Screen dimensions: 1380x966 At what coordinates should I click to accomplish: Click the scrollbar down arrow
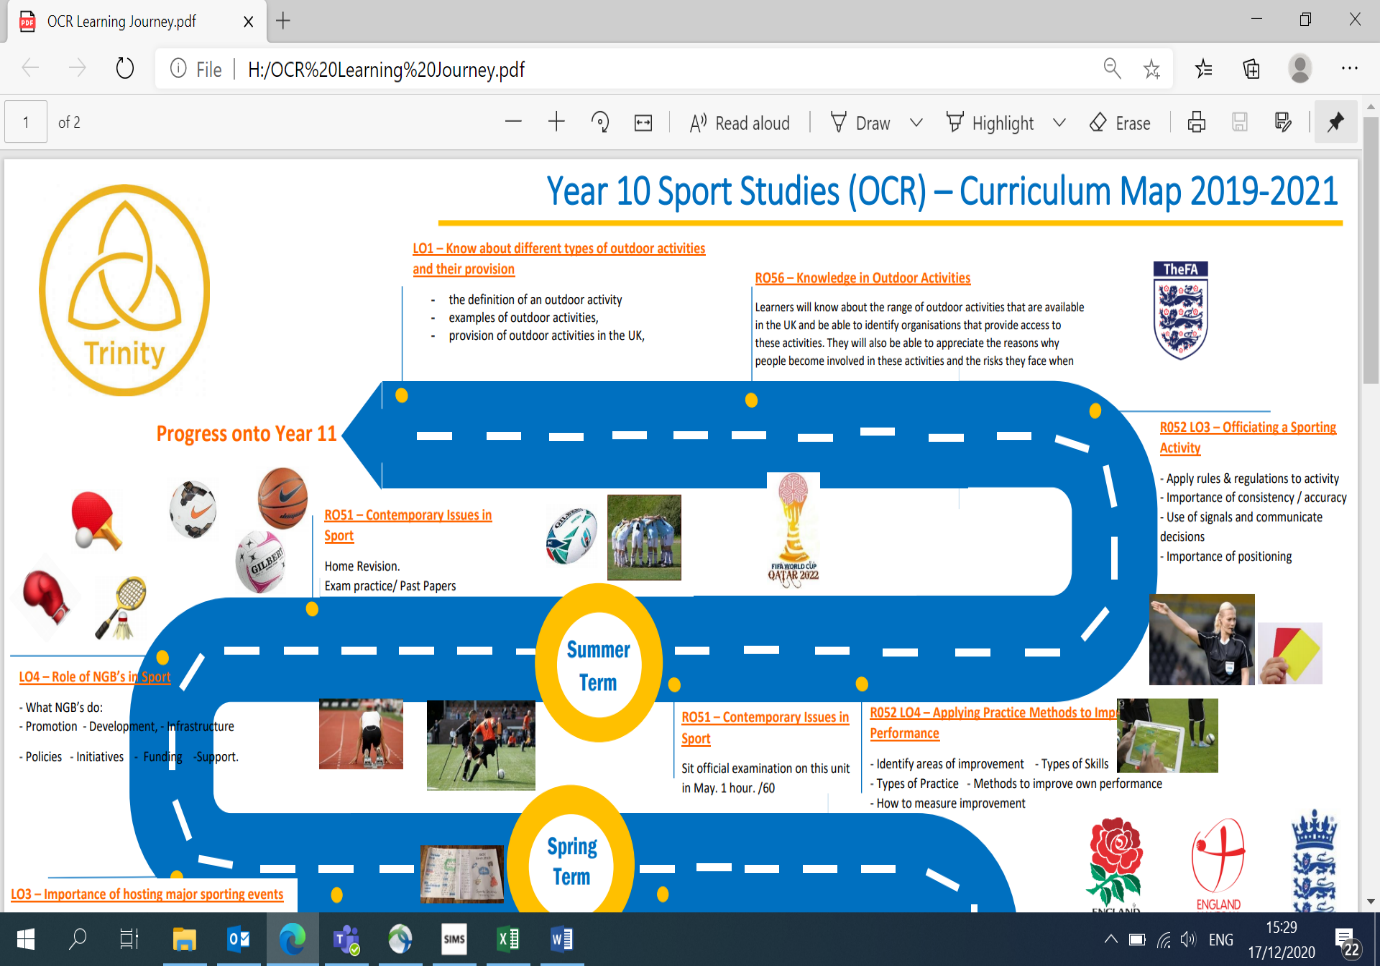coord(1371,901)
